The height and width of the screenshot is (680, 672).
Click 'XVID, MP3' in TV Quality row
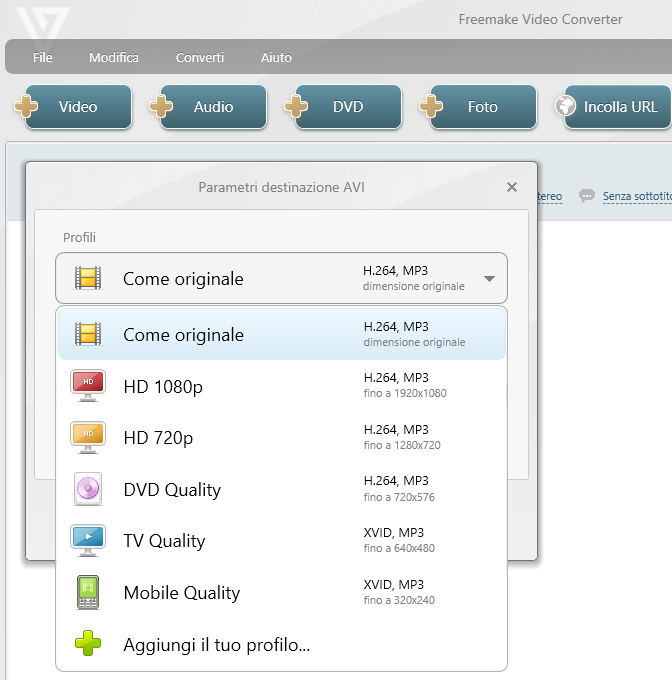tap(394, 533)
